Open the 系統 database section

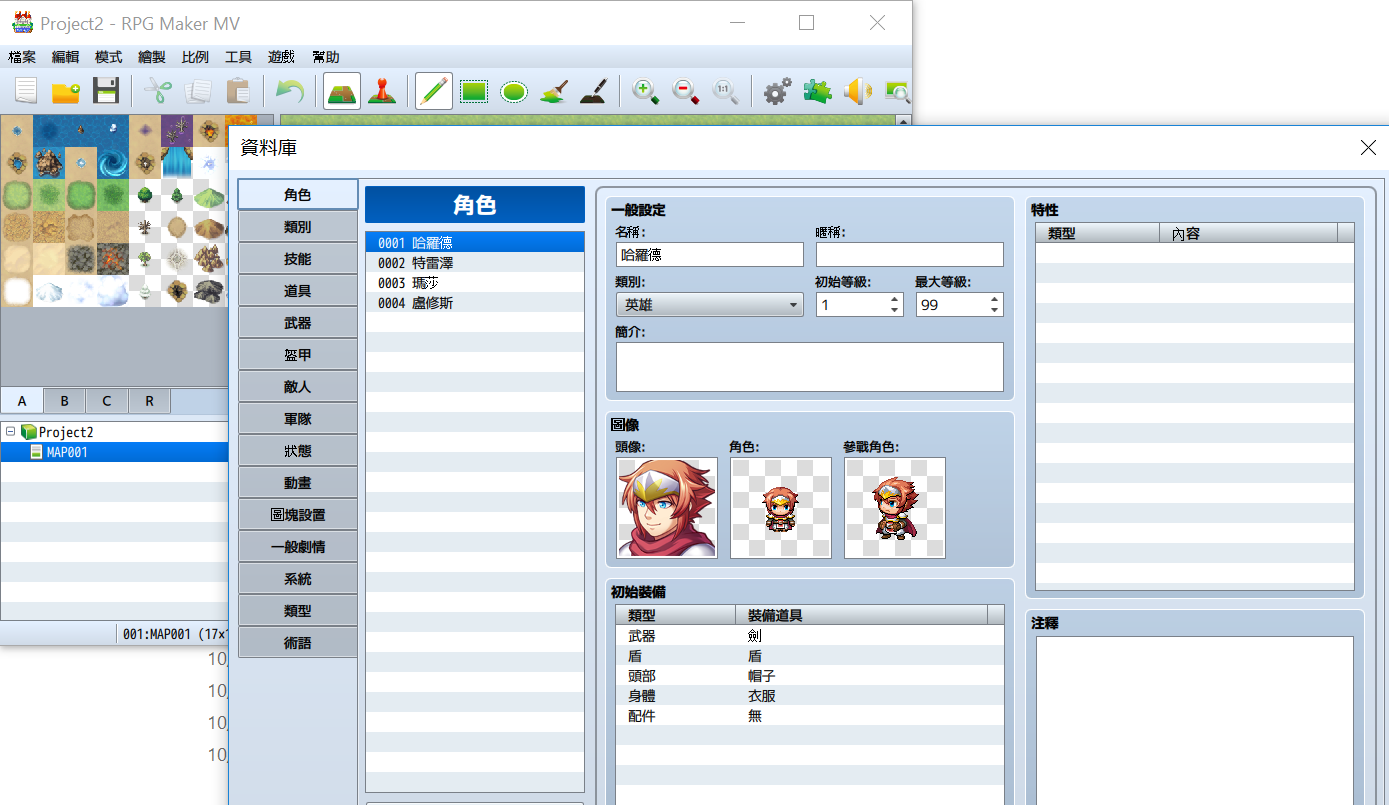[x=298, y=579]
